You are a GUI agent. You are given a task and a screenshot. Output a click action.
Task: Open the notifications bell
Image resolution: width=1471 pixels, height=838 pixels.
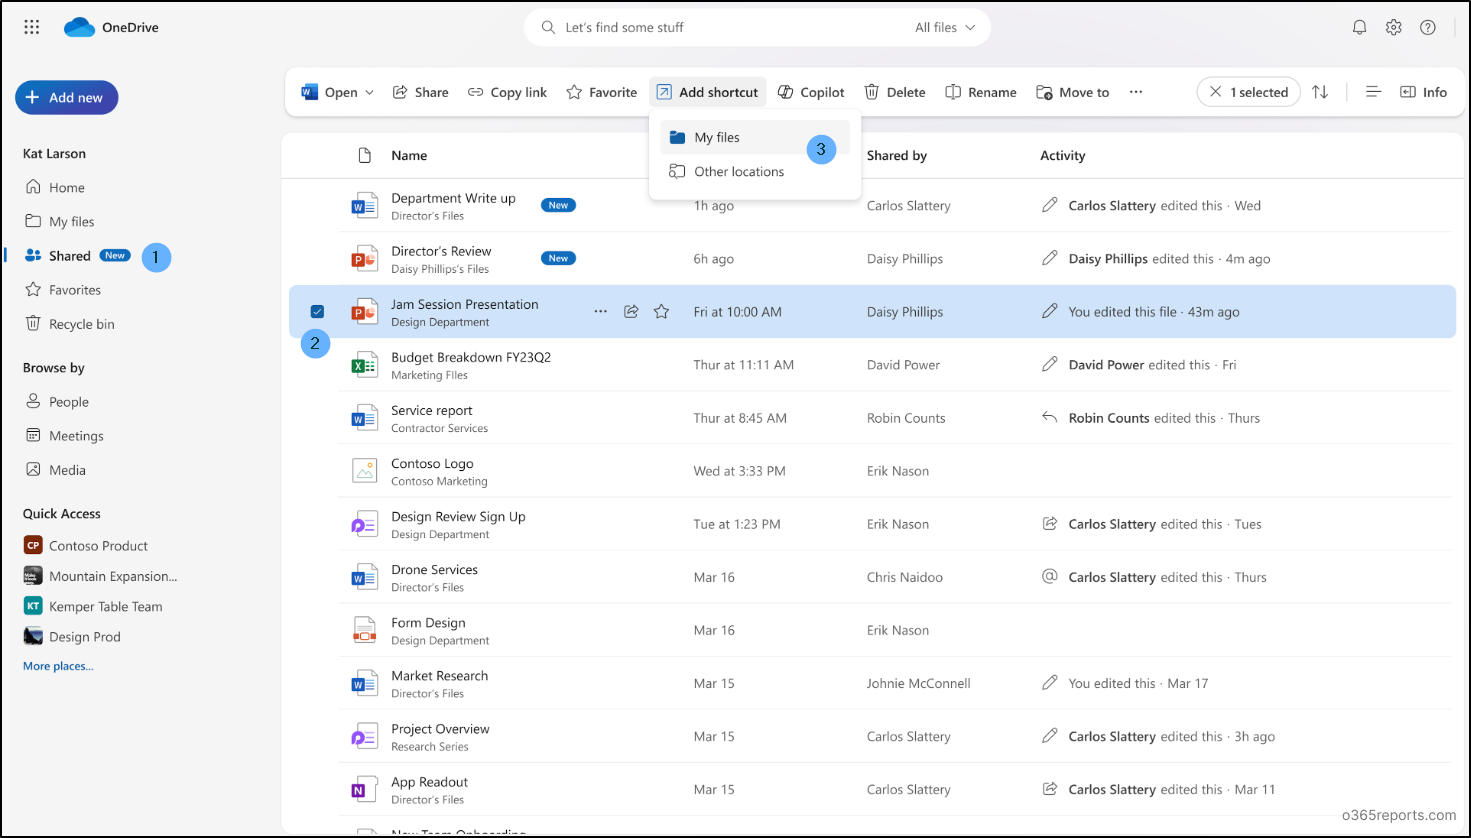click(x=1360, y=27)
